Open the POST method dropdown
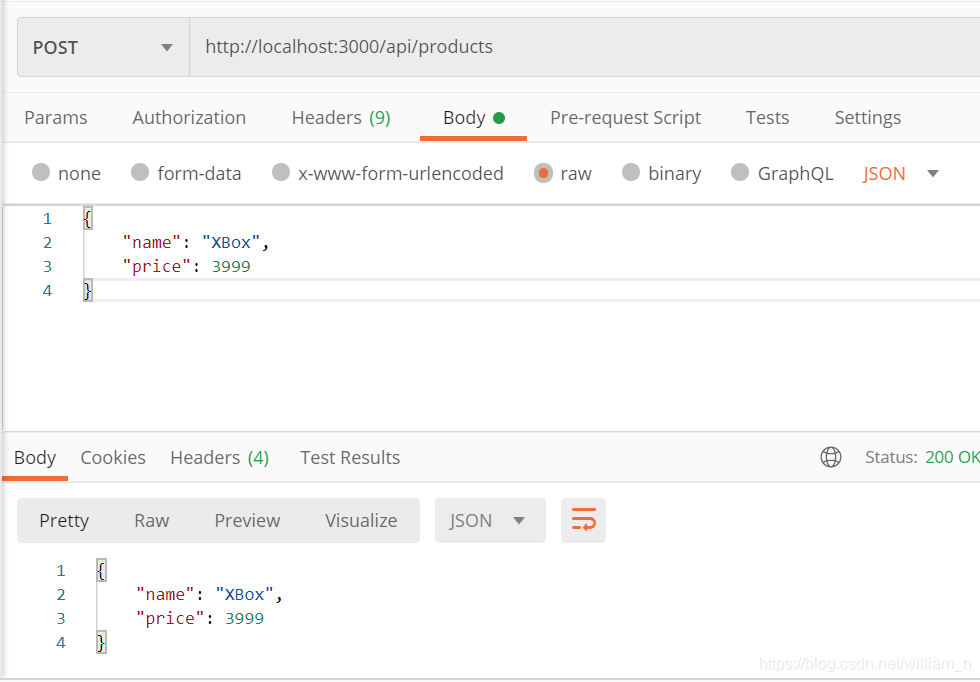 [103, 48]
